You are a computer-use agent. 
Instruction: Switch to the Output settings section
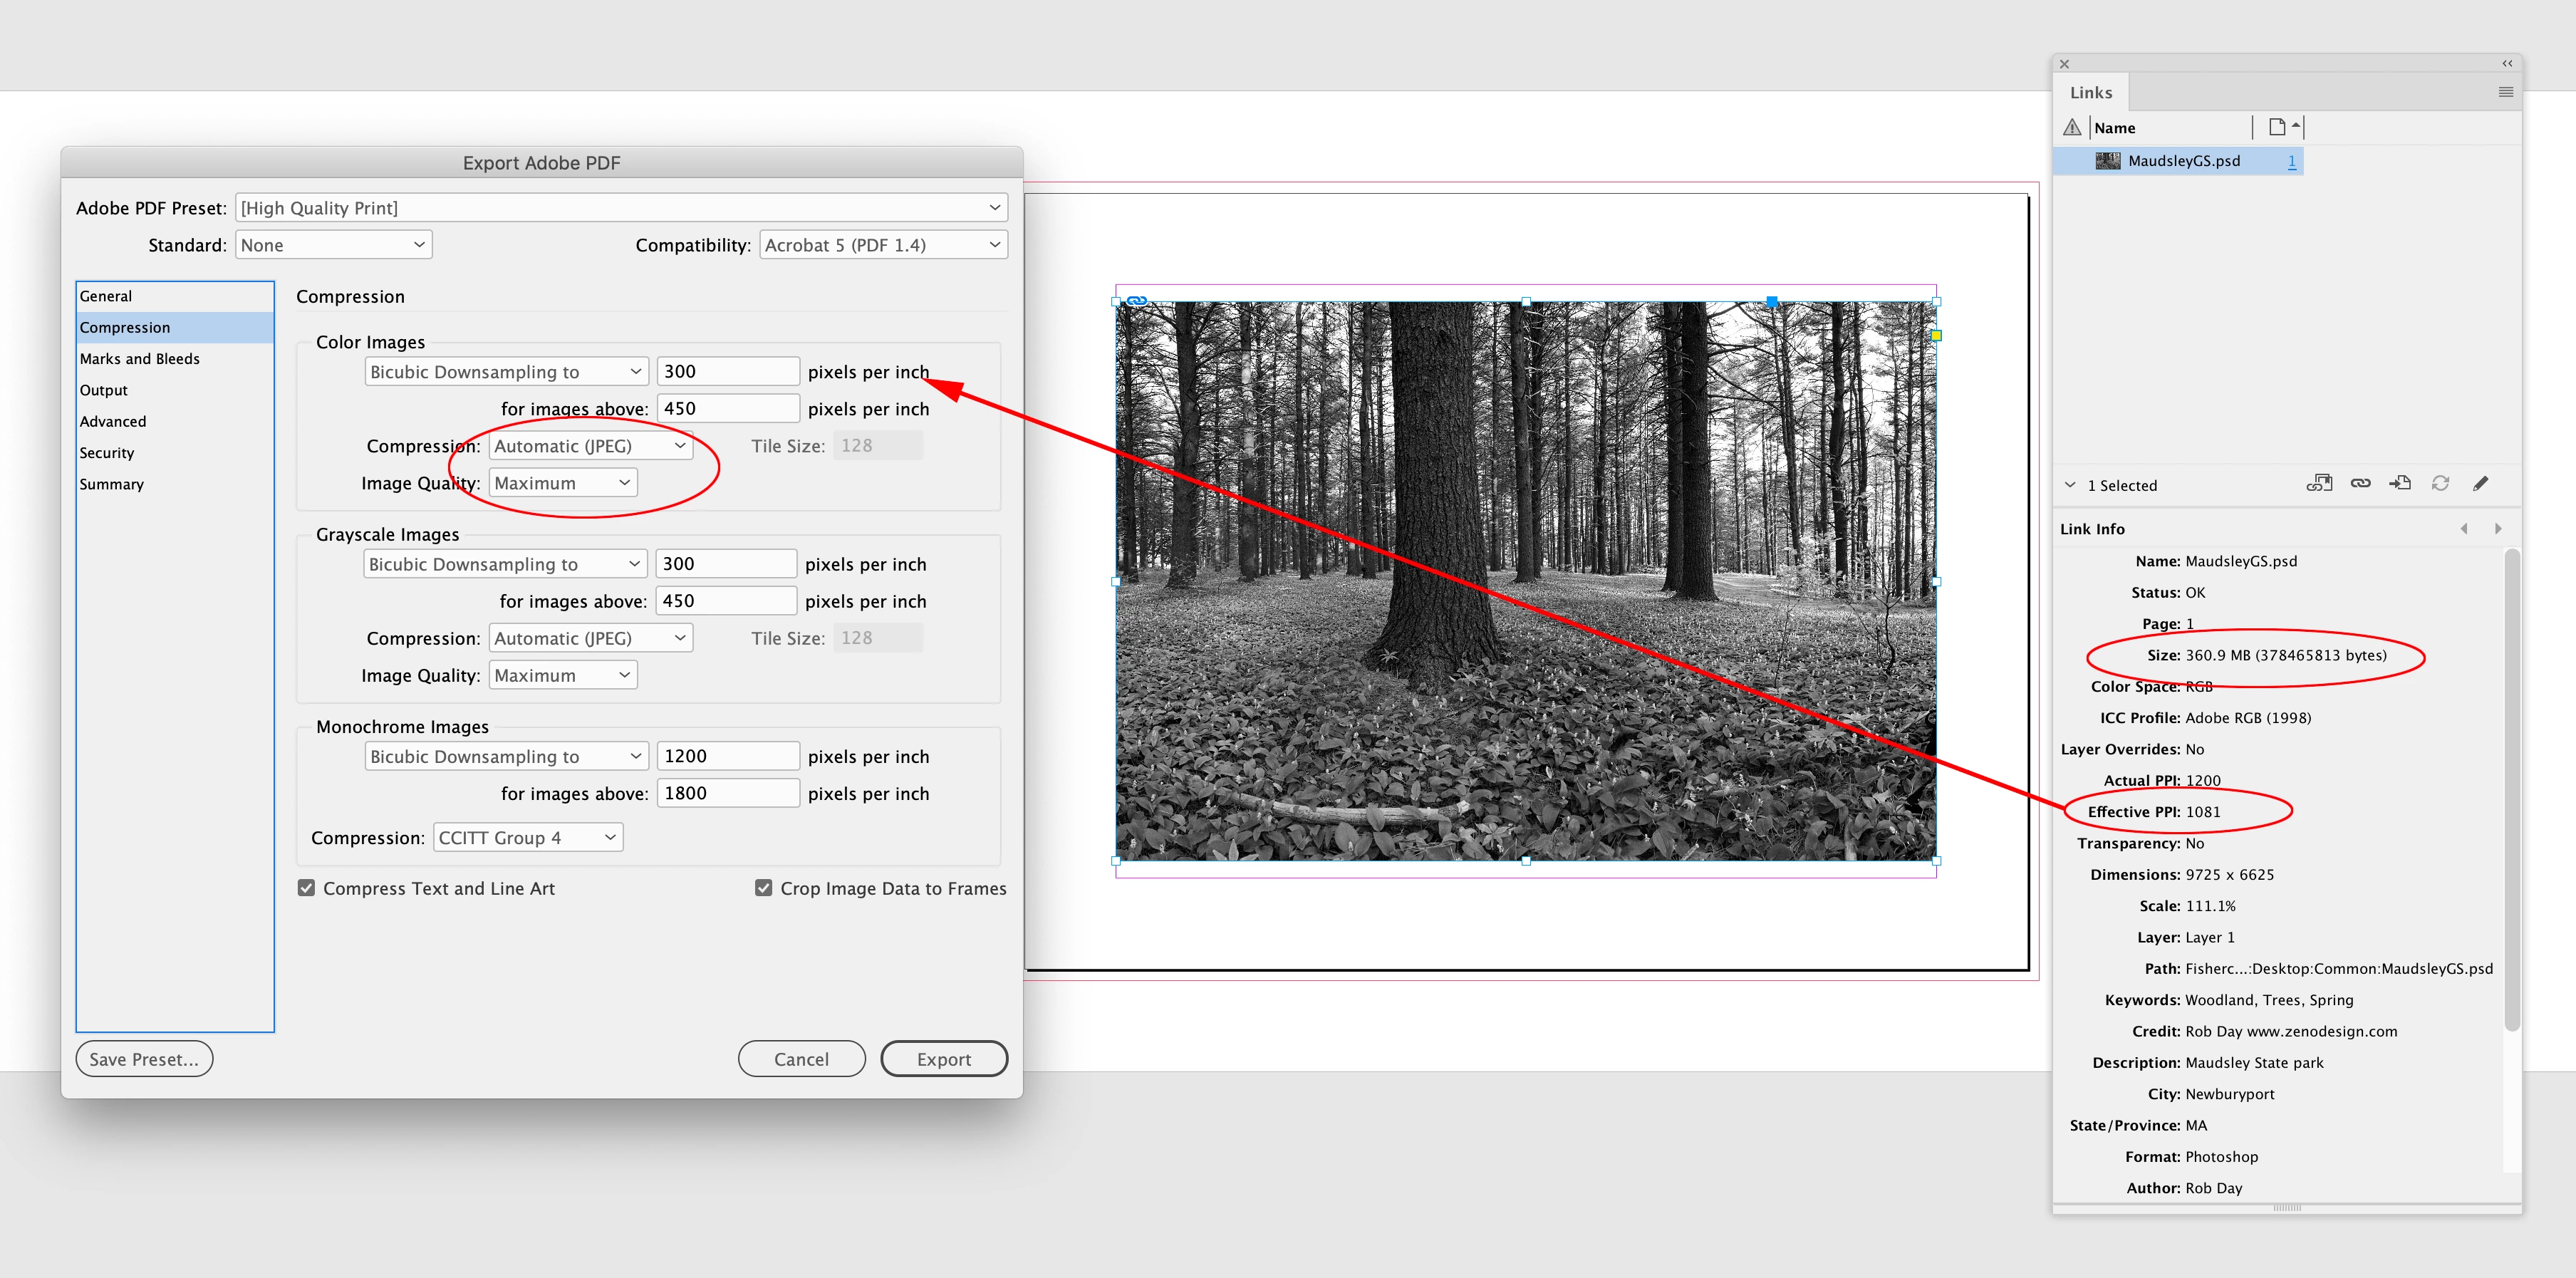coord(104,390)
